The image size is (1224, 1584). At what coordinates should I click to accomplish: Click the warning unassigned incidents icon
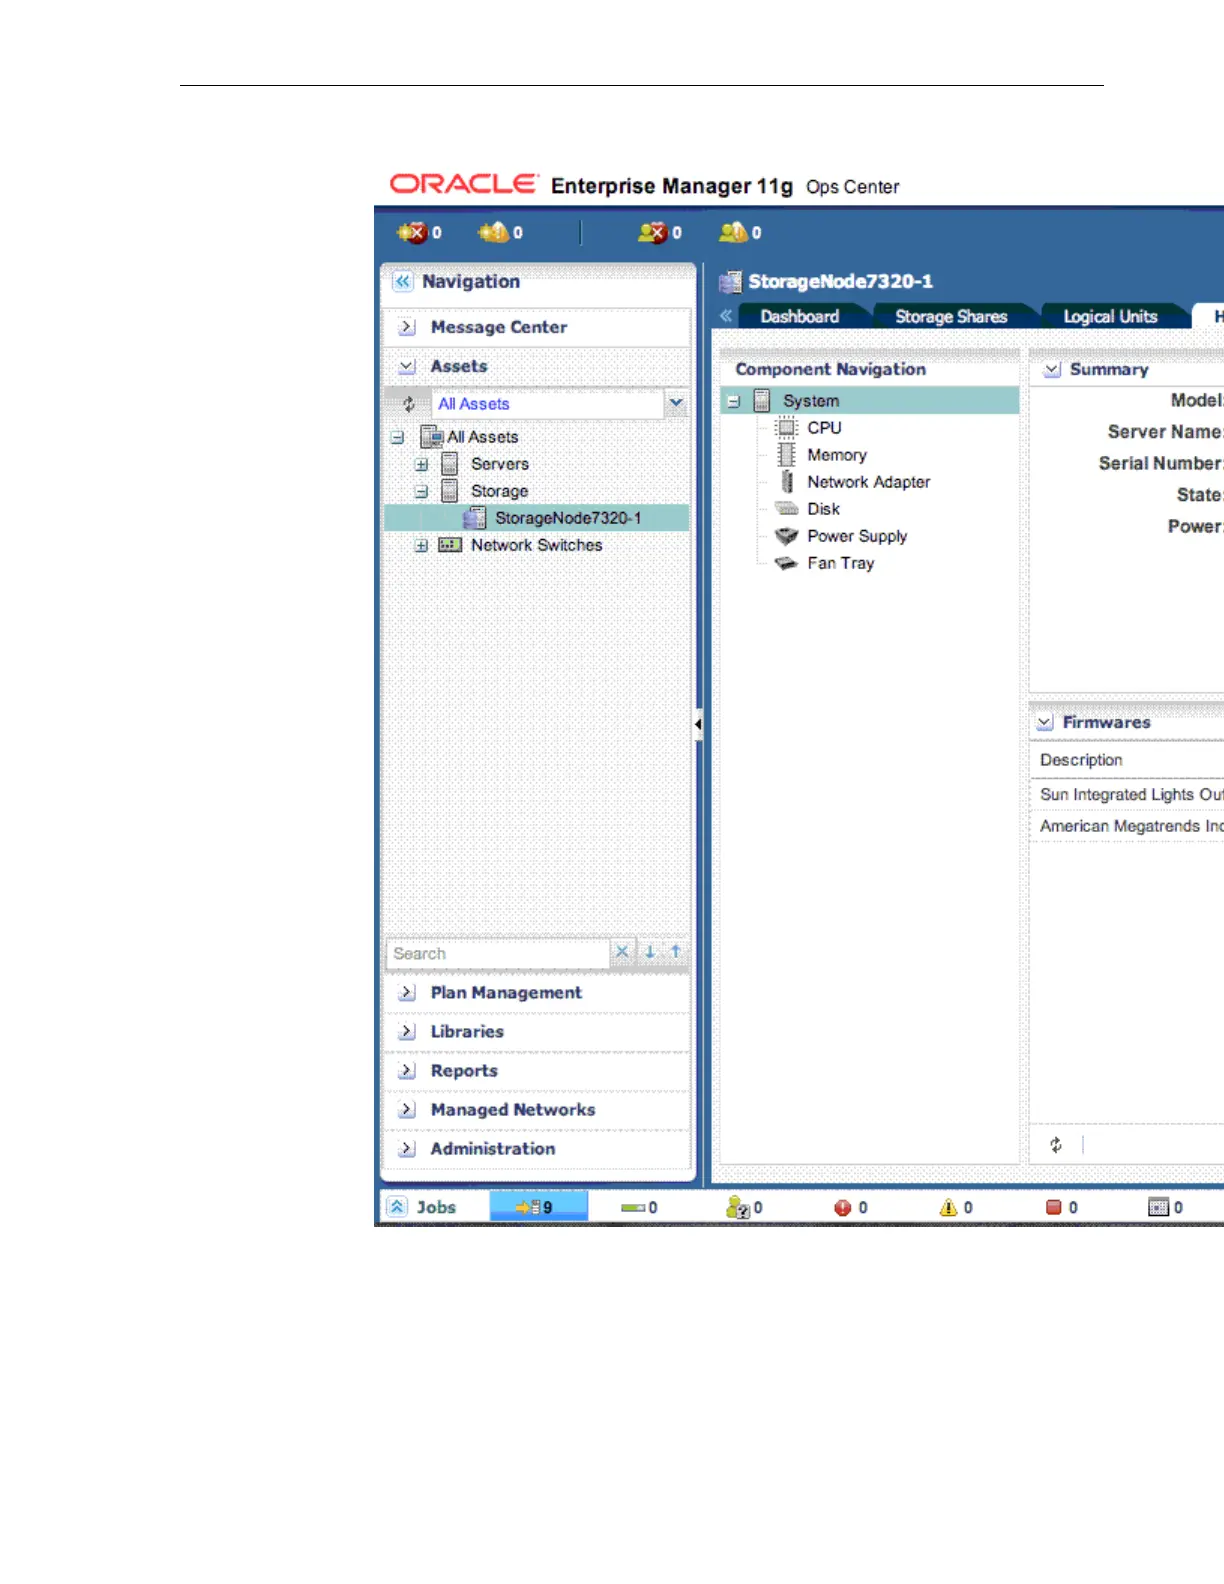(493, 232)
